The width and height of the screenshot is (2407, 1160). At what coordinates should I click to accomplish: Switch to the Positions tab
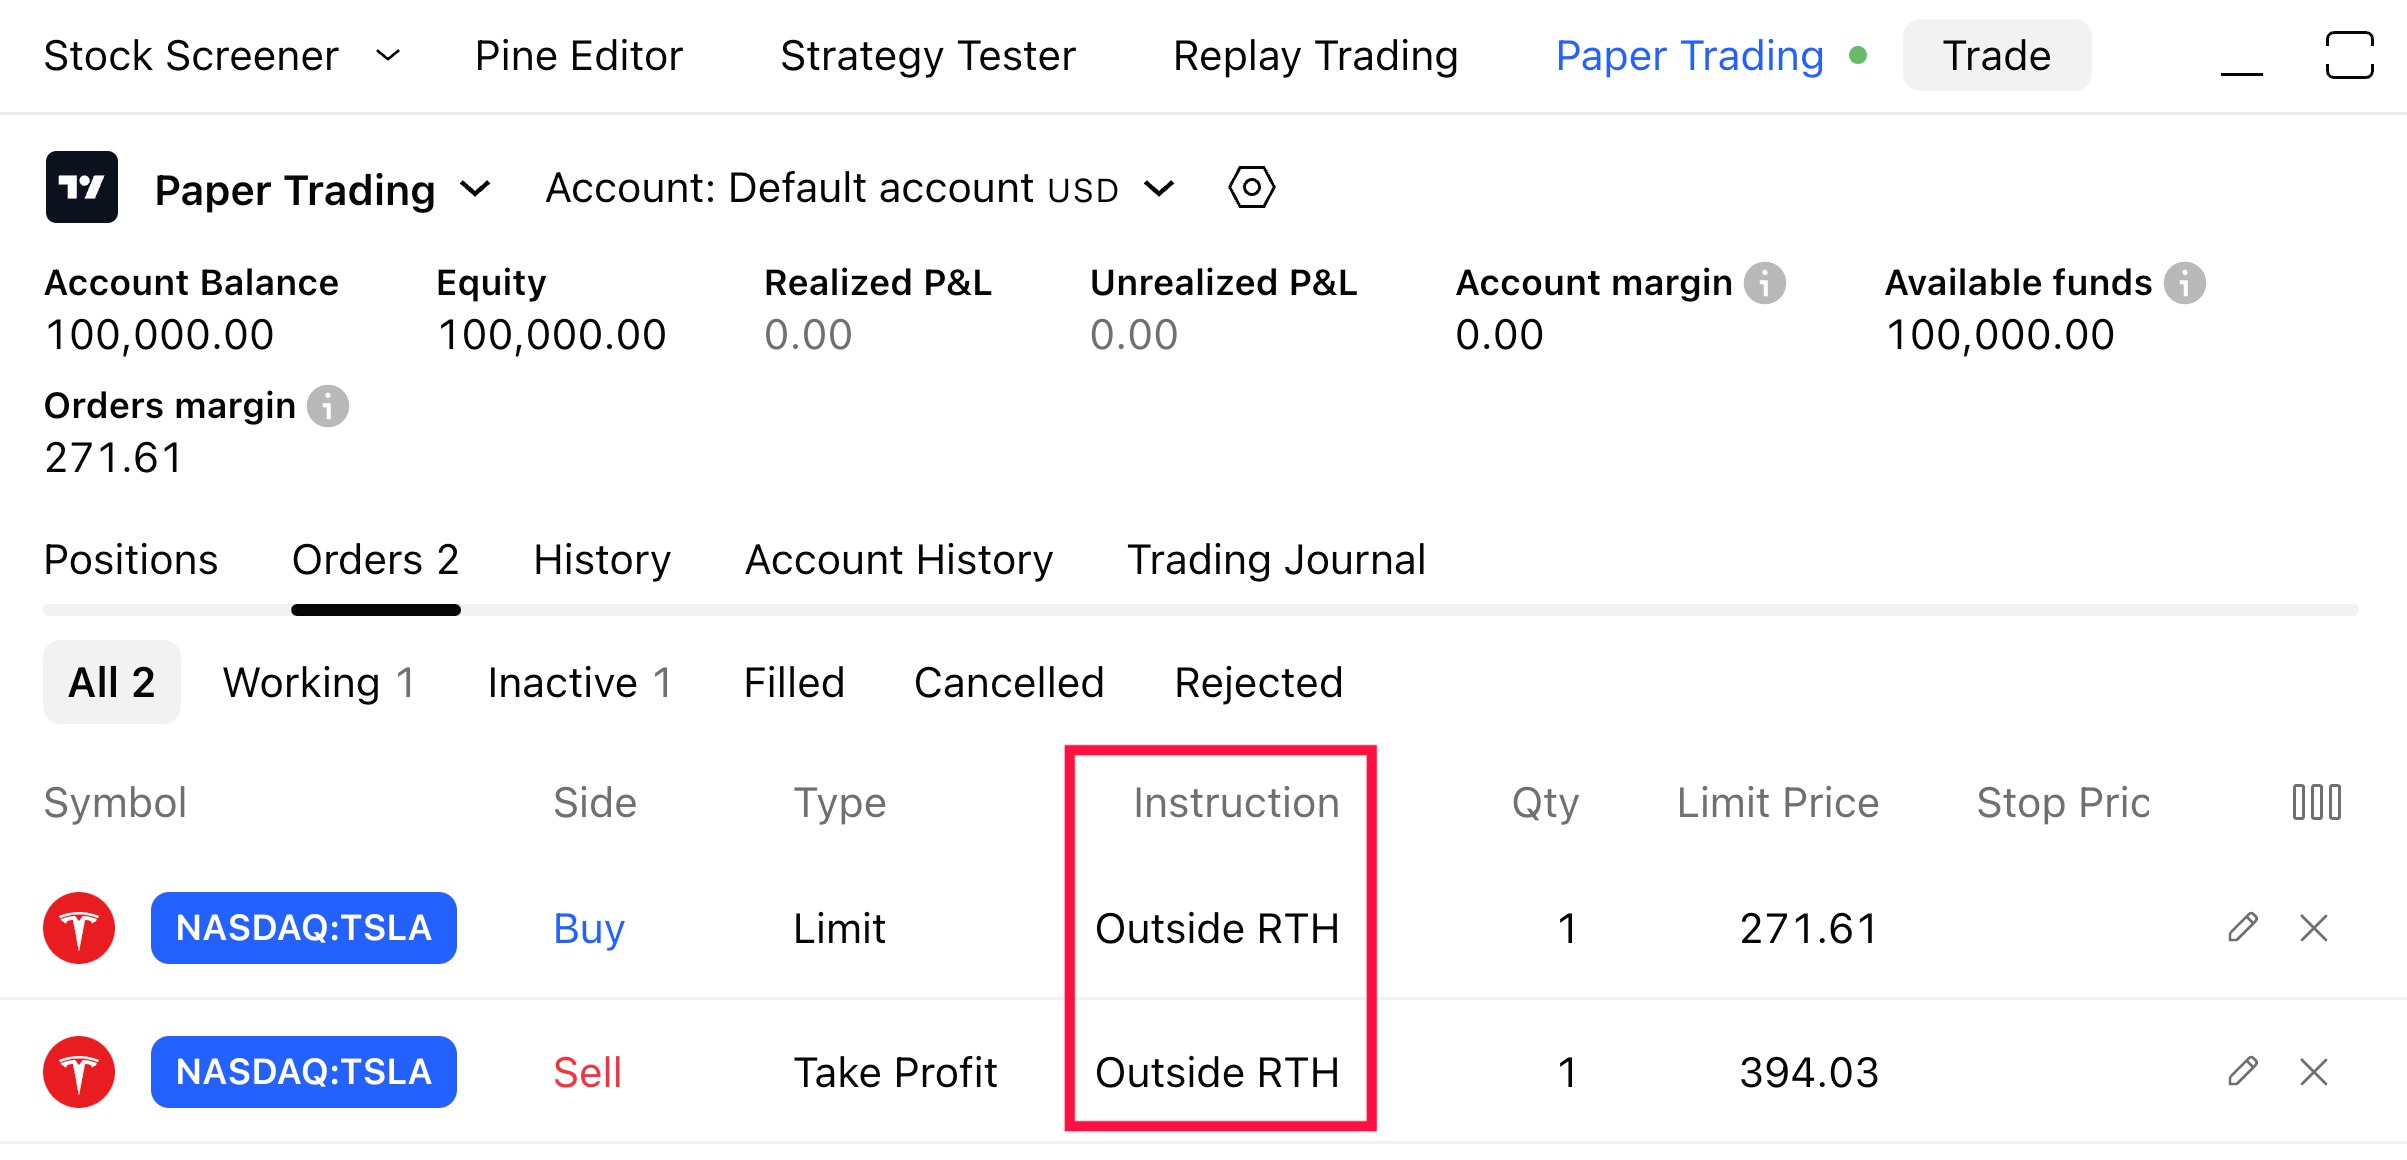[x=131, y=560]
